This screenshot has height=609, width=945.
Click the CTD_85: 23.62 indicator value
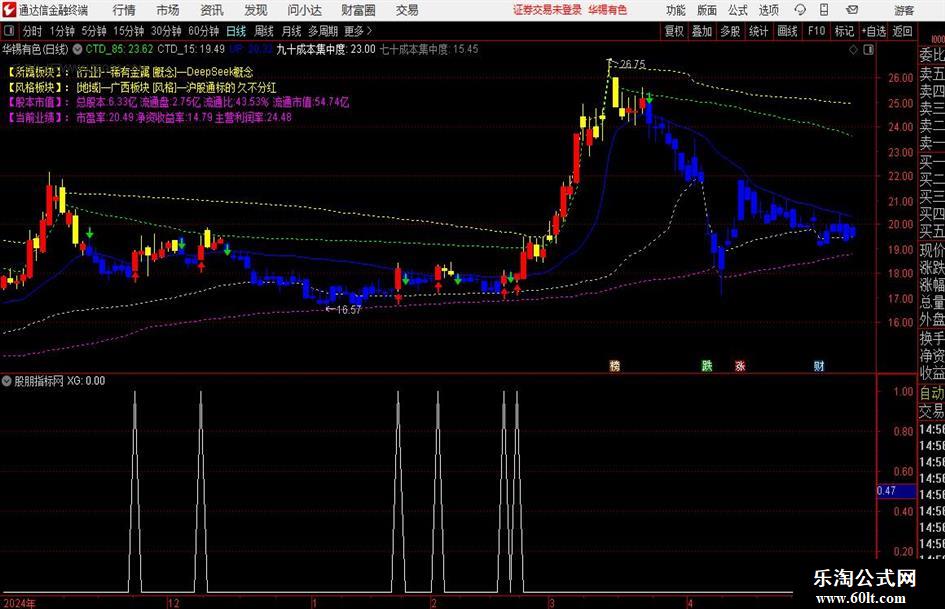(x=119, y=49)
